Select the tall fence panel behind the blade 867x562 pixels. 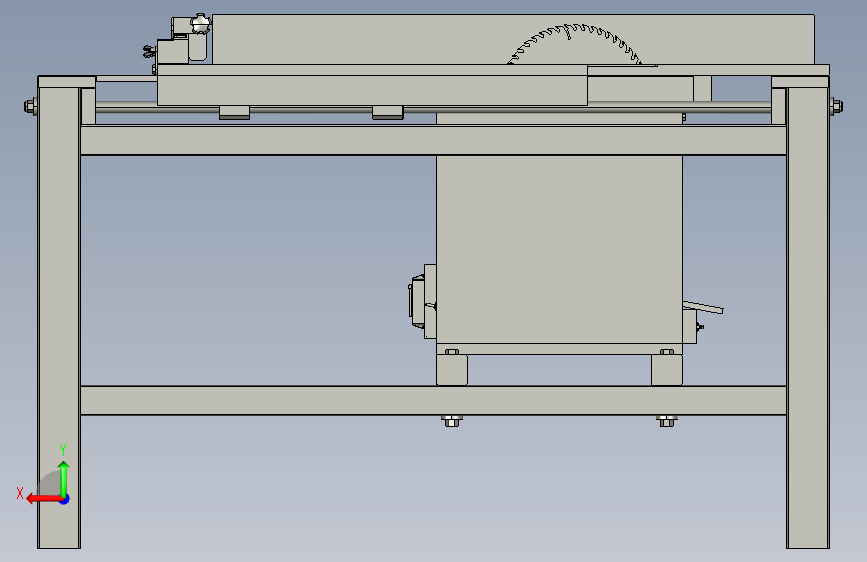[x=513, y=39]
